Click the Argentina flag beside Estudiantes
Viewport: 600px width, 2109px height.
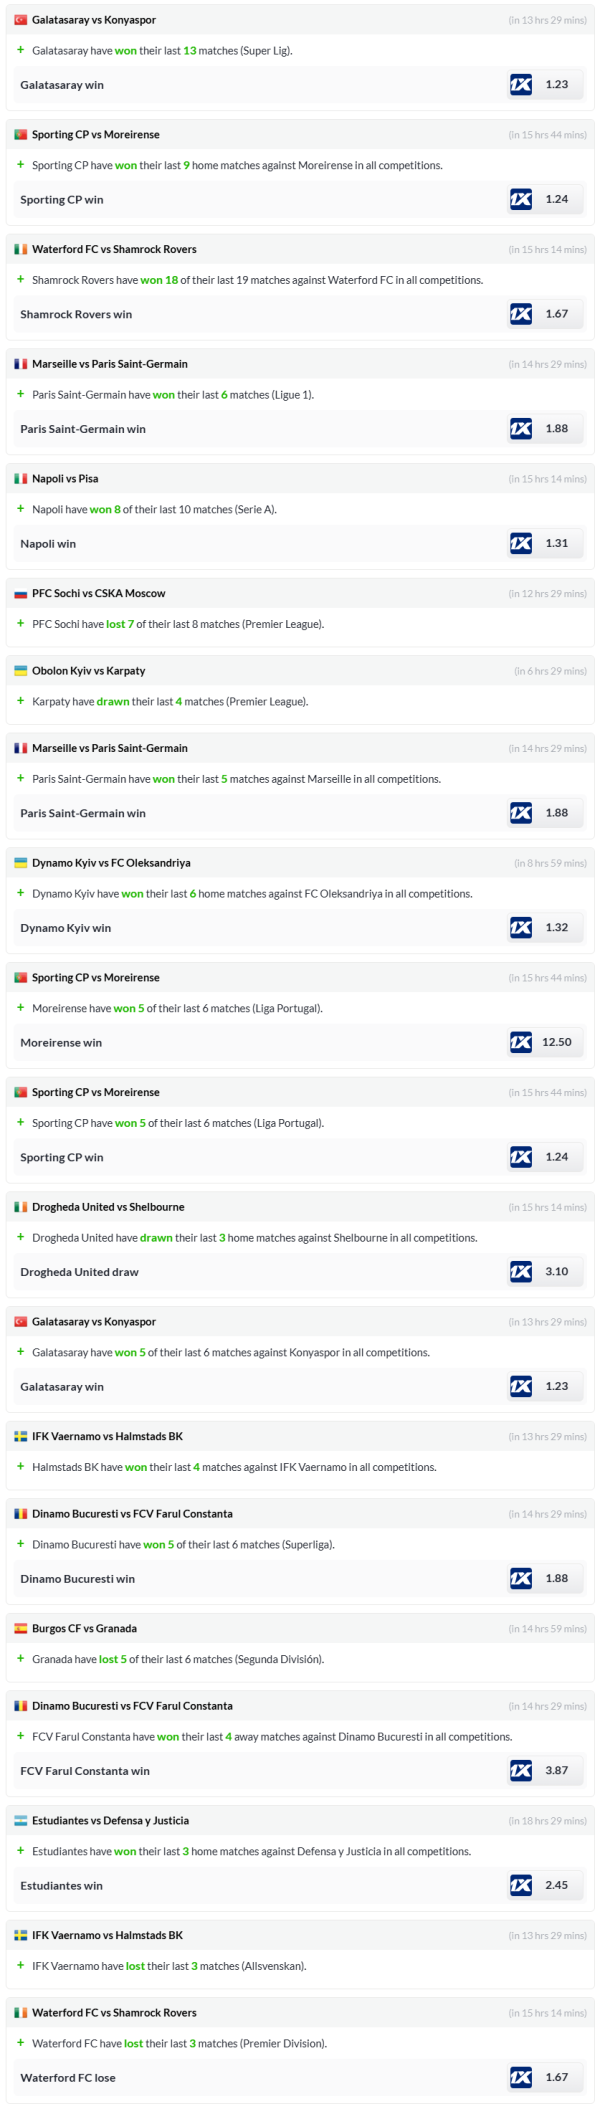point(20,1820)
